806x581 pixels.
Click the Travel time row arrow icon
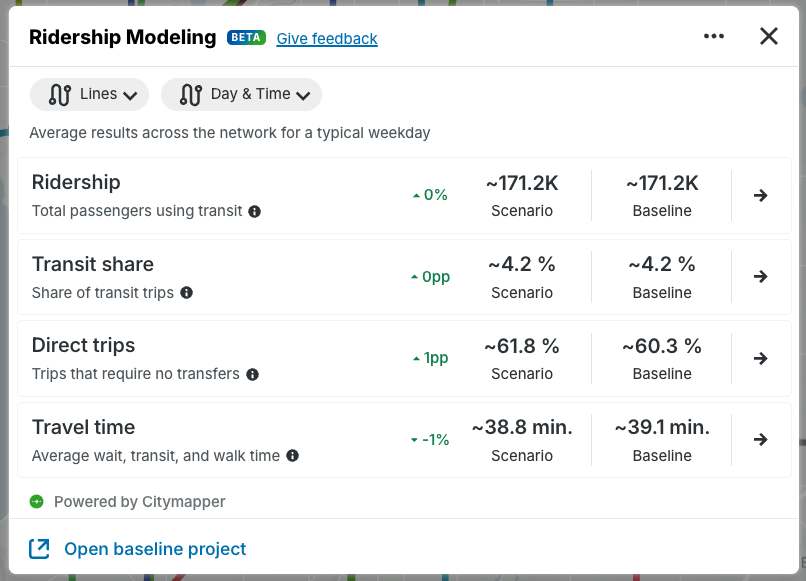coord(760,440)
